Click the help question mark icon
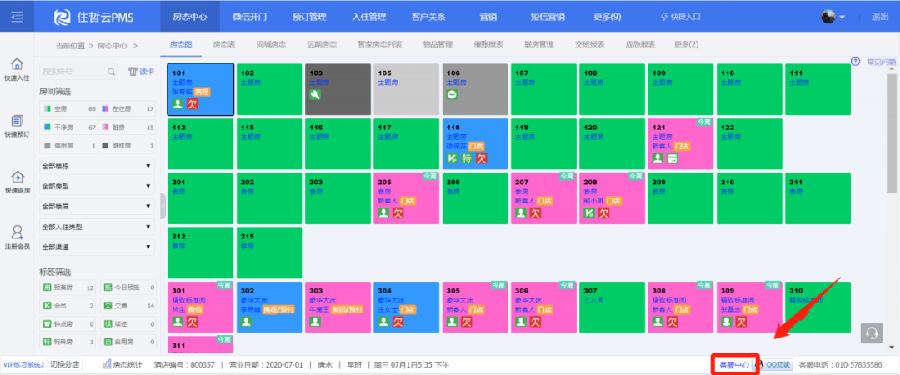 pyautogui.click(x=856, y=61)
